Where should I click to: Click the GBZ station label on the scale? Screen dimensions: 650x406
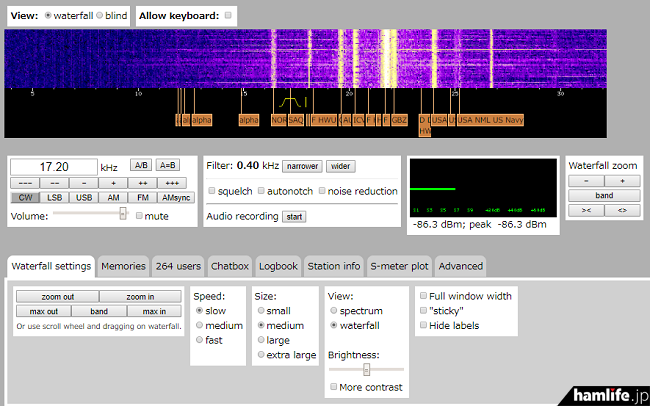[x=399, y=120]
